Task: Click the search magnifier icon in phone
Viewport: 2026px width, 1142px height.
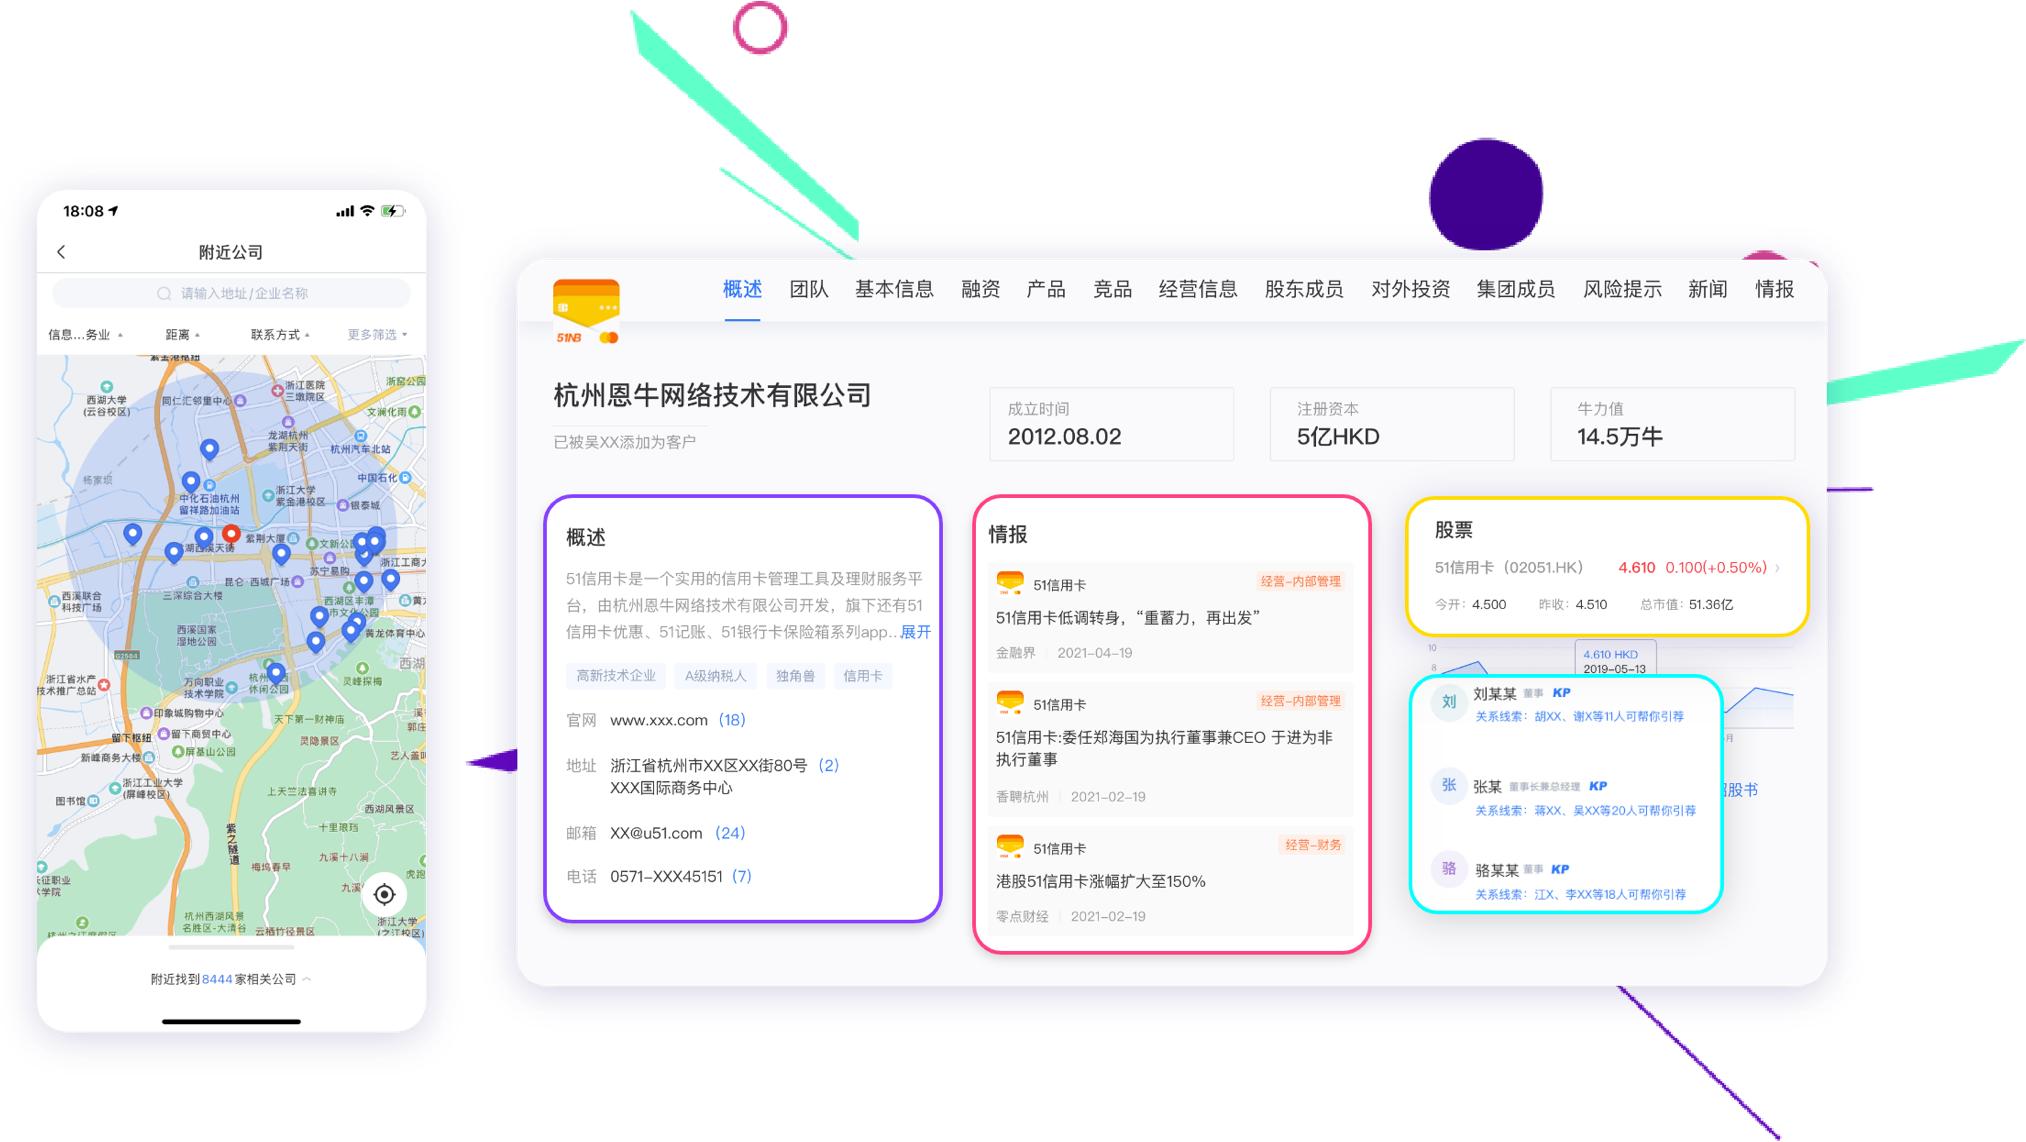Action: [x=164, y=293]
